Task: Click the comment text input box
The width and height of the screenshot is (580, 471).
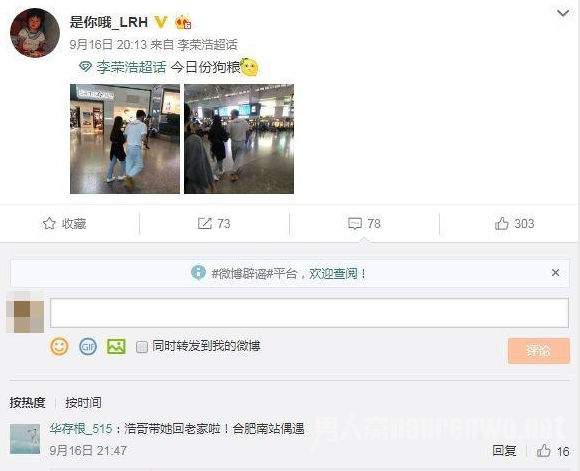Action: click(309, 313)
